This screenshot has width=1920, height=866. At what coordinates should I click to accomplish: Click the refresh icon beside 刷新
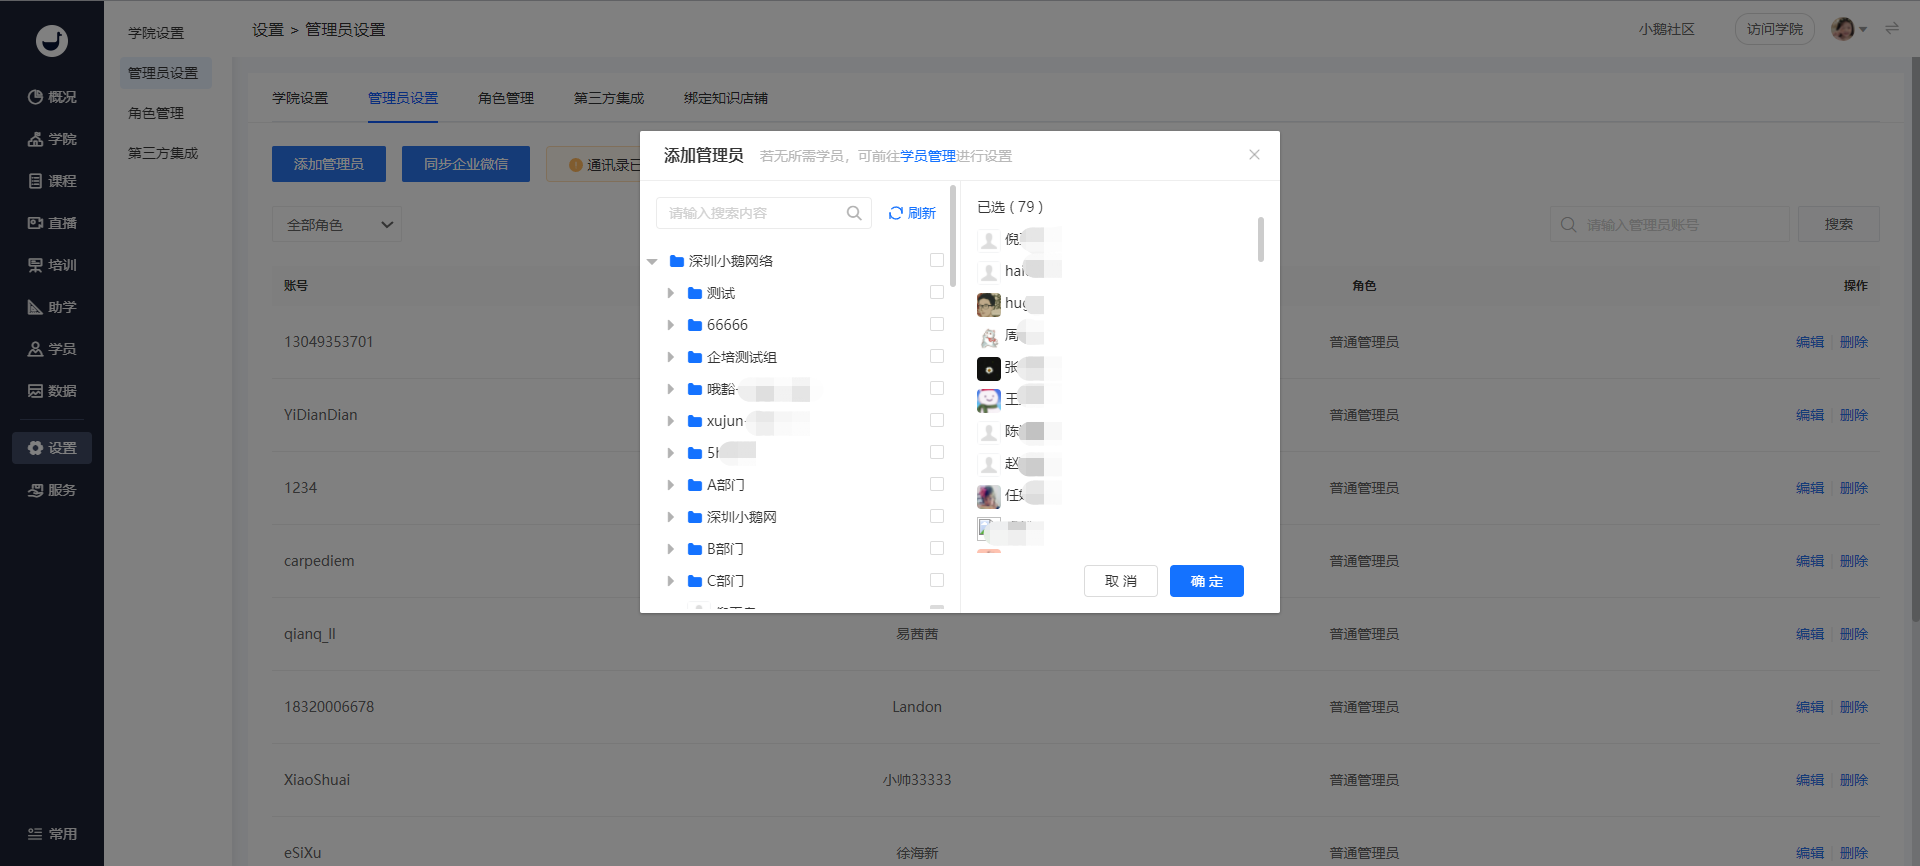(896, 213)
